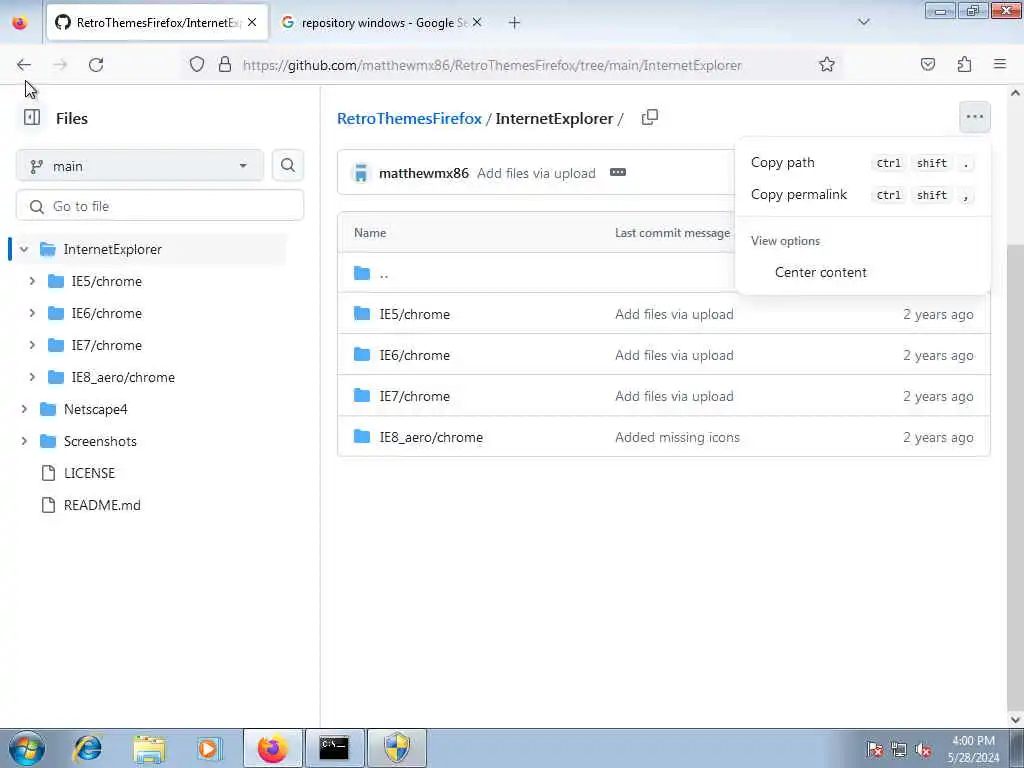Choose Copy permalink from the menu
This screenshot has height=768, width=1024.
pyautogui.click(x=862, y=195)
